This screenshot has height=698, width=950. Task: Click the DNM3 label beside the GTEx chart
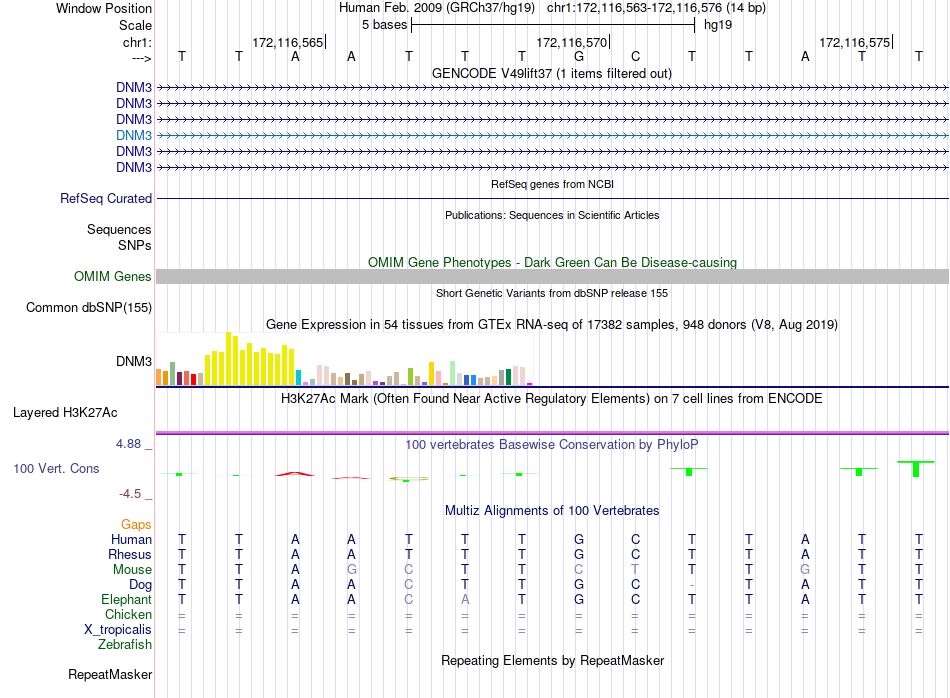(134, 361)
